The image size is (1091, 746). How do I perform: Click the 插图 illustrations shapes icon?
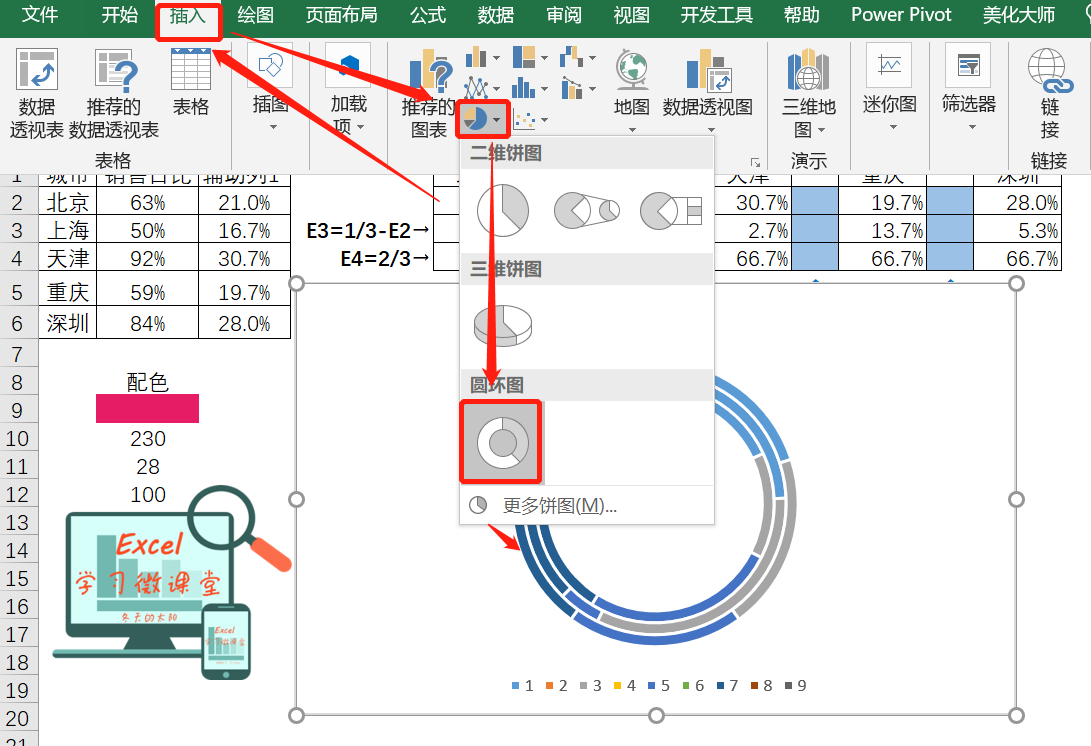pyautogui.click(x=270, y=66)
